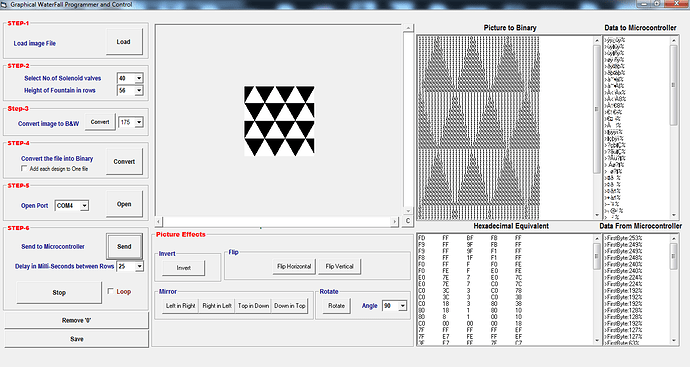690x367 pixels.
Task: Click the '>FirstByte:253%' log line
Action: tap(623, 238)
